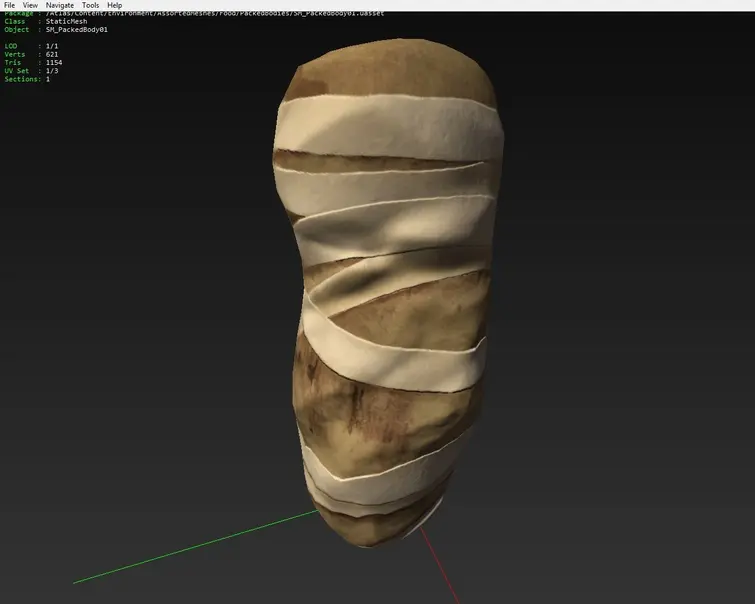Open the Help menu
Image resolution: width=755 pixels, height=604 pixels.
click(x=115, y=5)
